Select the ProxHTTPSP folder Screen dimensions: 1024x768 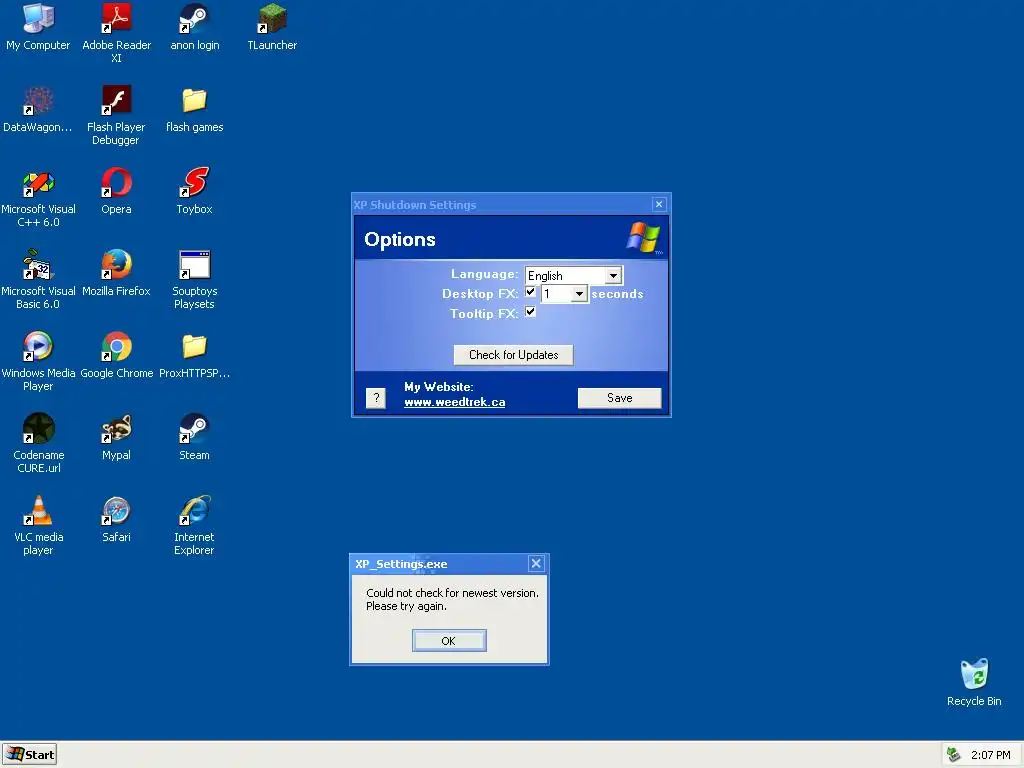(x=194, y=356)
